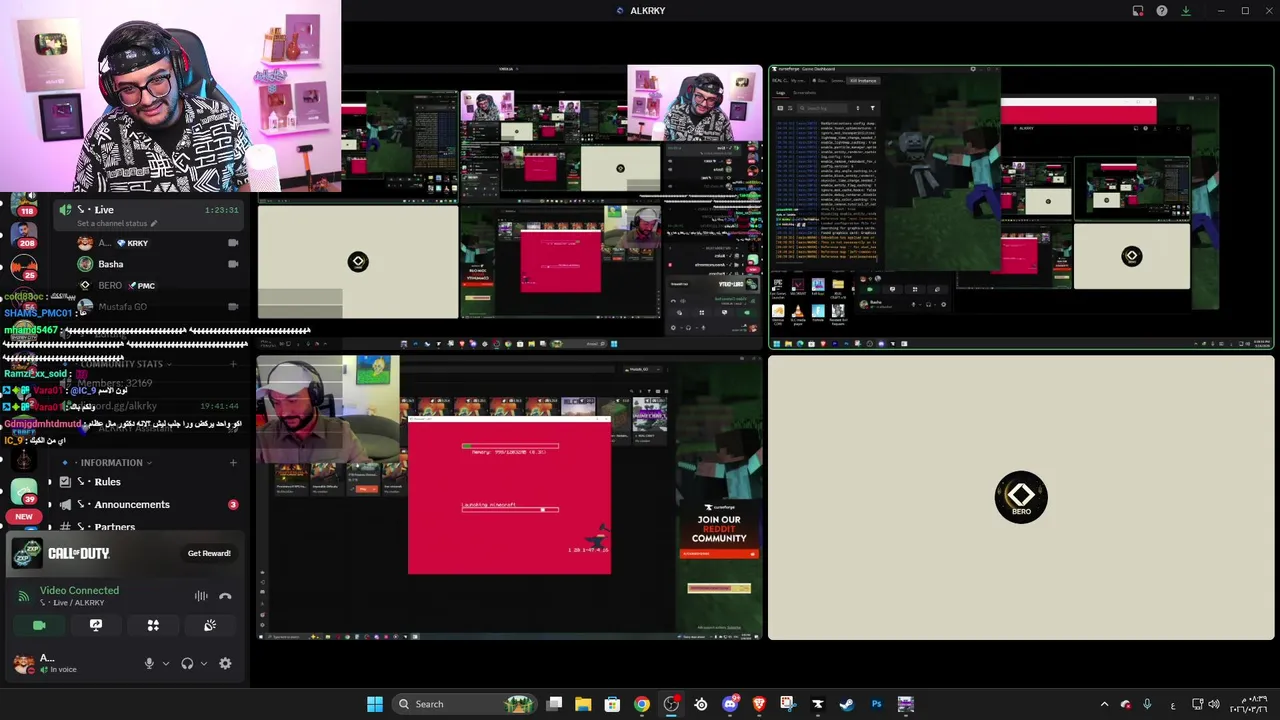Collapse the COMMUNITY STATS category

tap(120, 364)
